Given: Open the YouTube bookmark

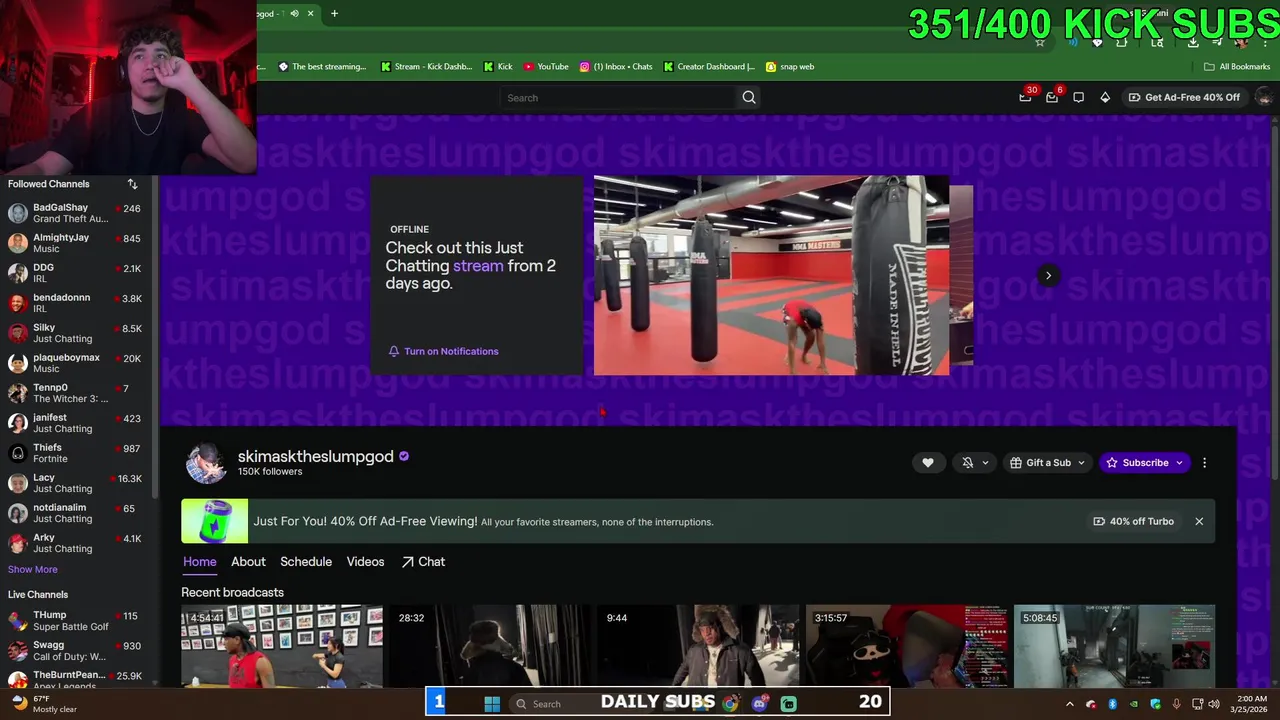Looking at the screenshot, I should coord(546,66).
